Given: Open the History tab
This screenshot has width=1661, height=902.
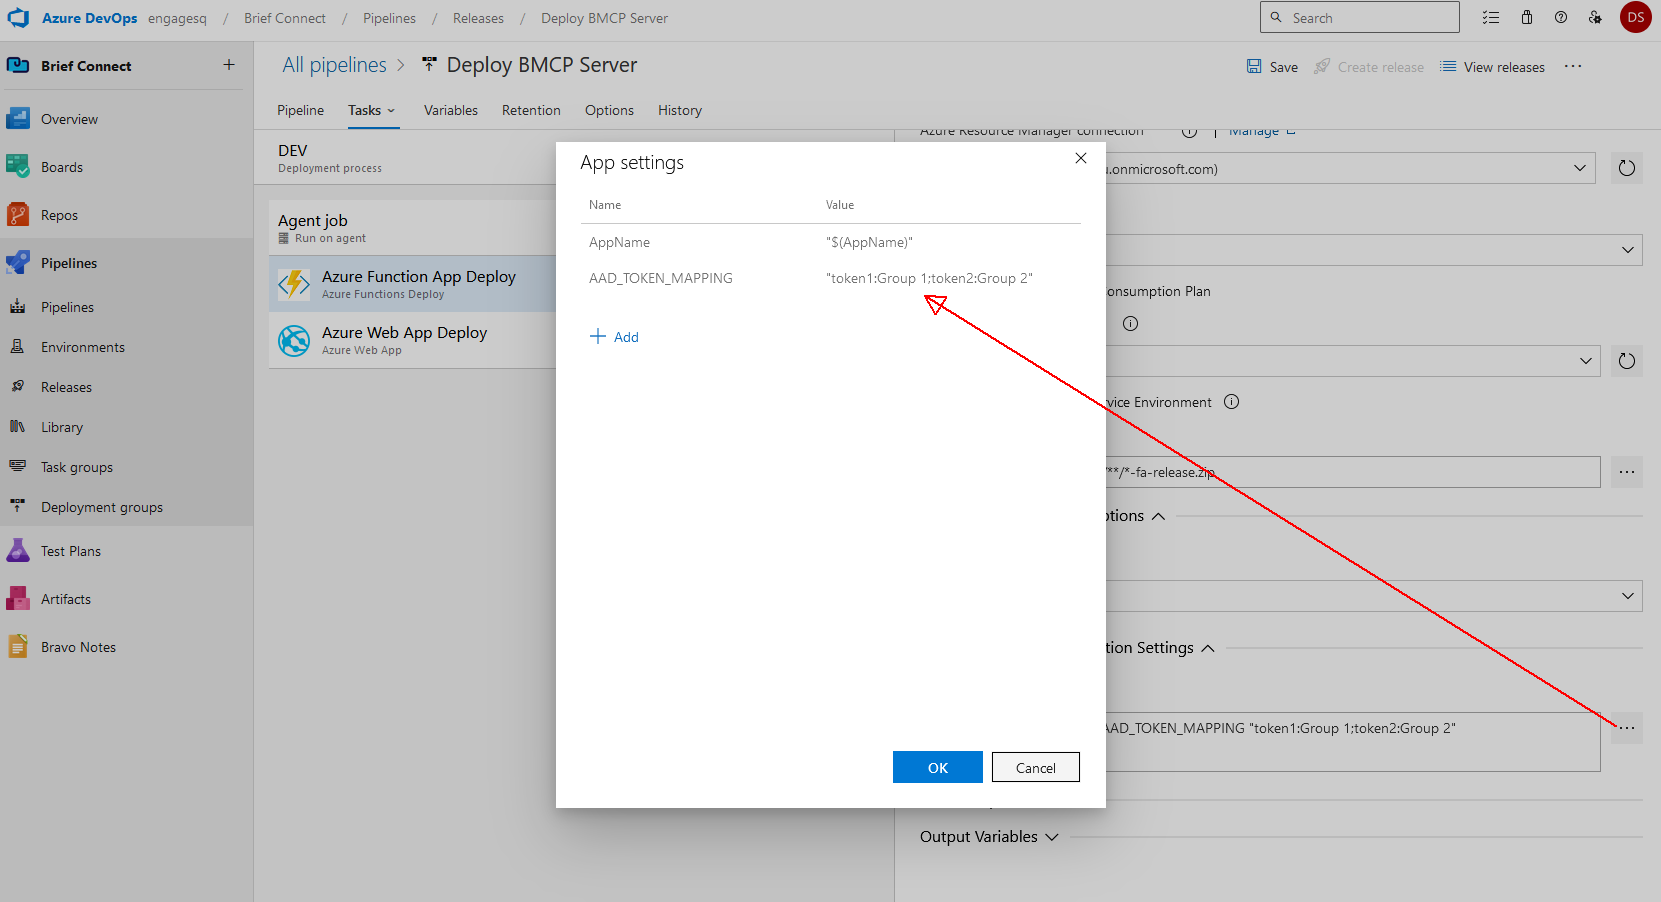Looking at the screenshot, I should (679, 110).
